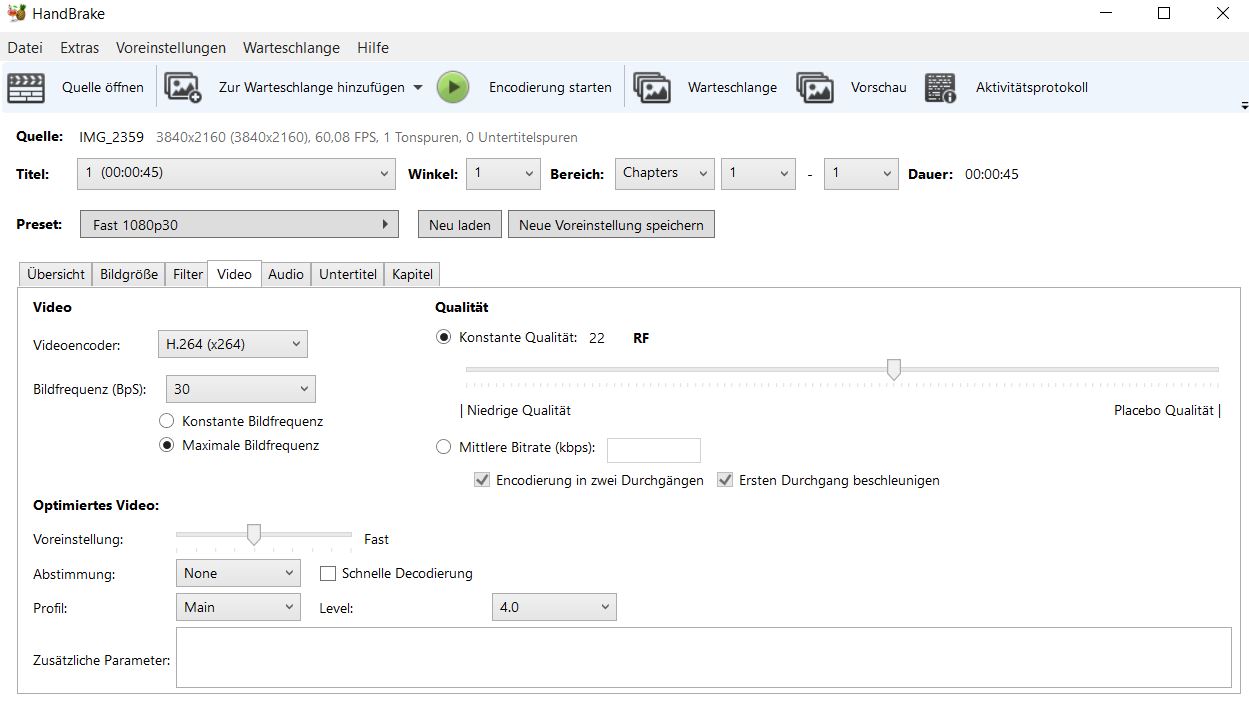Open the Titel dropdown
Screen dimensions: 1249x701
tap(236, 173)
